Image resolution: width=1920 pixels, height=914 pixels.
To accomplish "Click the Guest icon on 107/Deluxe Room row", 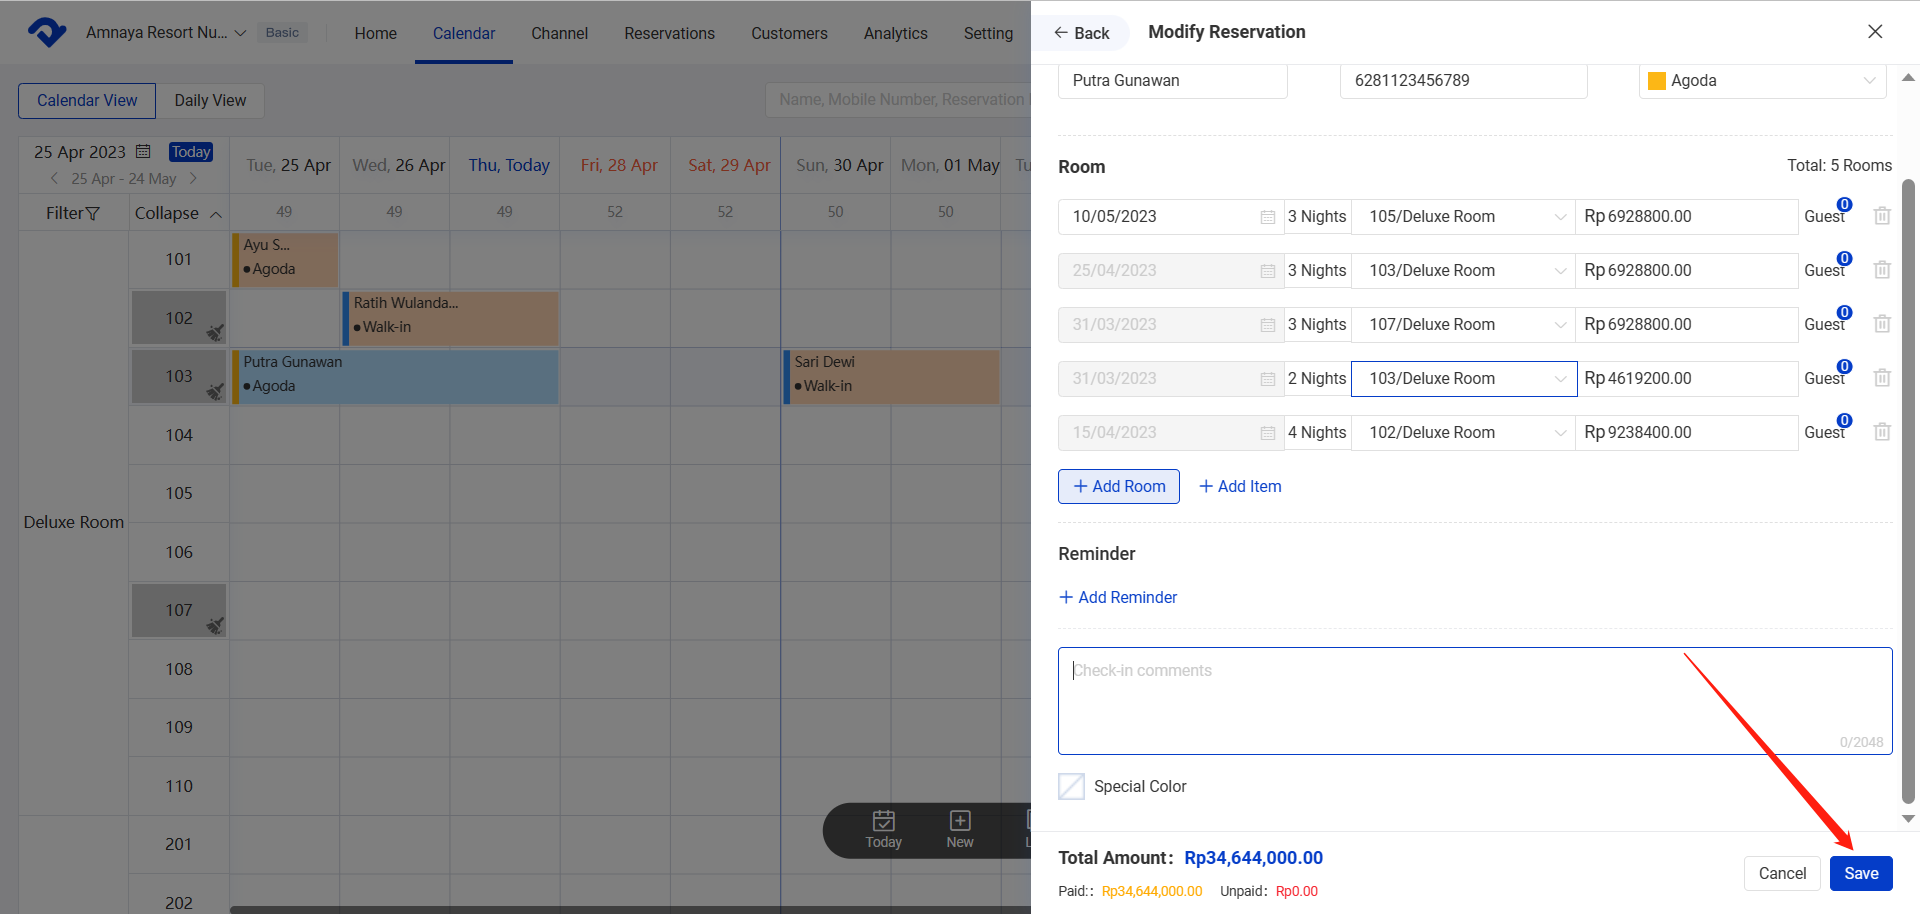I will [1826, 324].
